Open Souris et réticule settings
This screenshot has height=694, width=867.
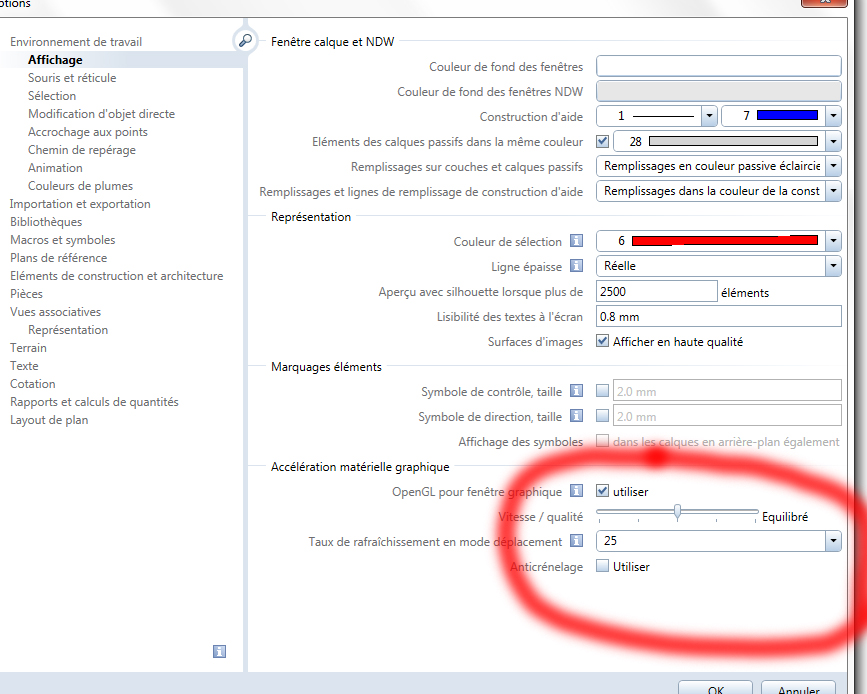[72, 78]
